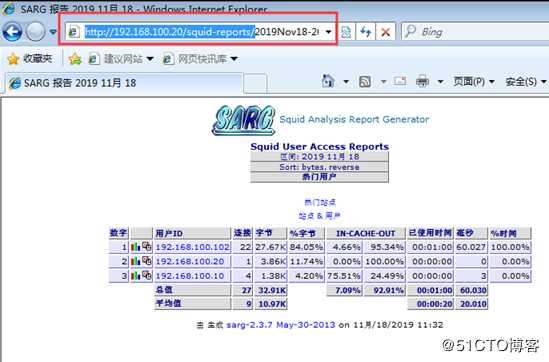
Task: Click the Compatibility View page icon
Action: tap(346, 32)
